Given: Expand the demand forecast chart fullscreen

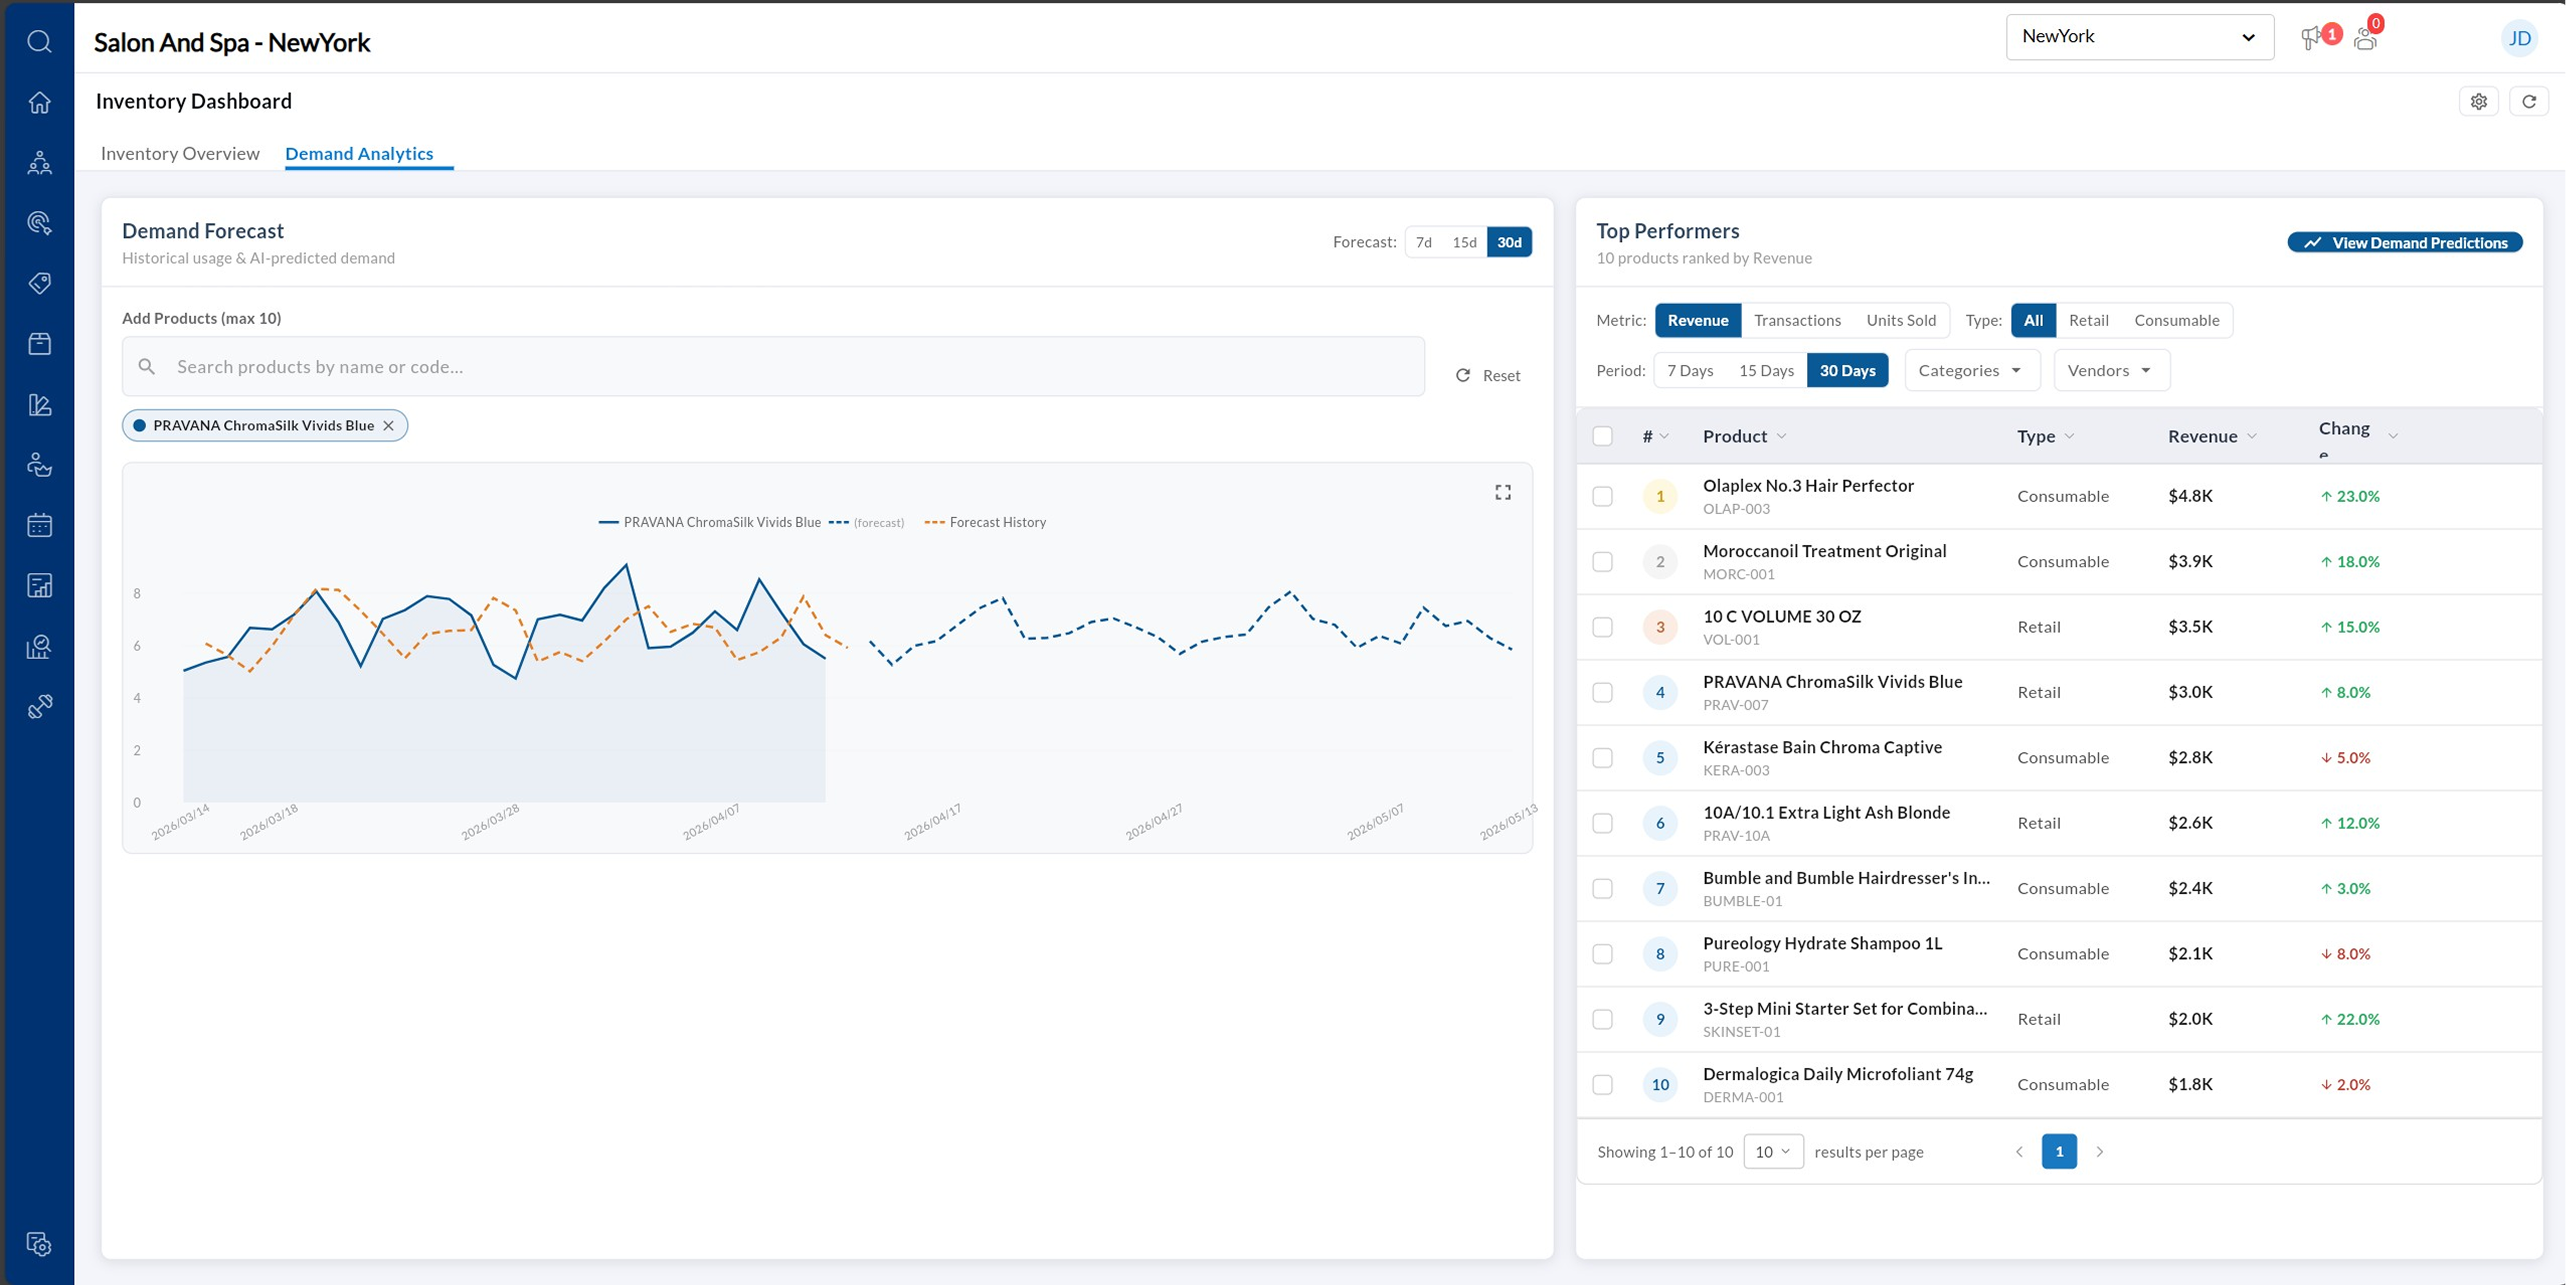Looking at the screenshot, I should click(x=1502, y=492).
